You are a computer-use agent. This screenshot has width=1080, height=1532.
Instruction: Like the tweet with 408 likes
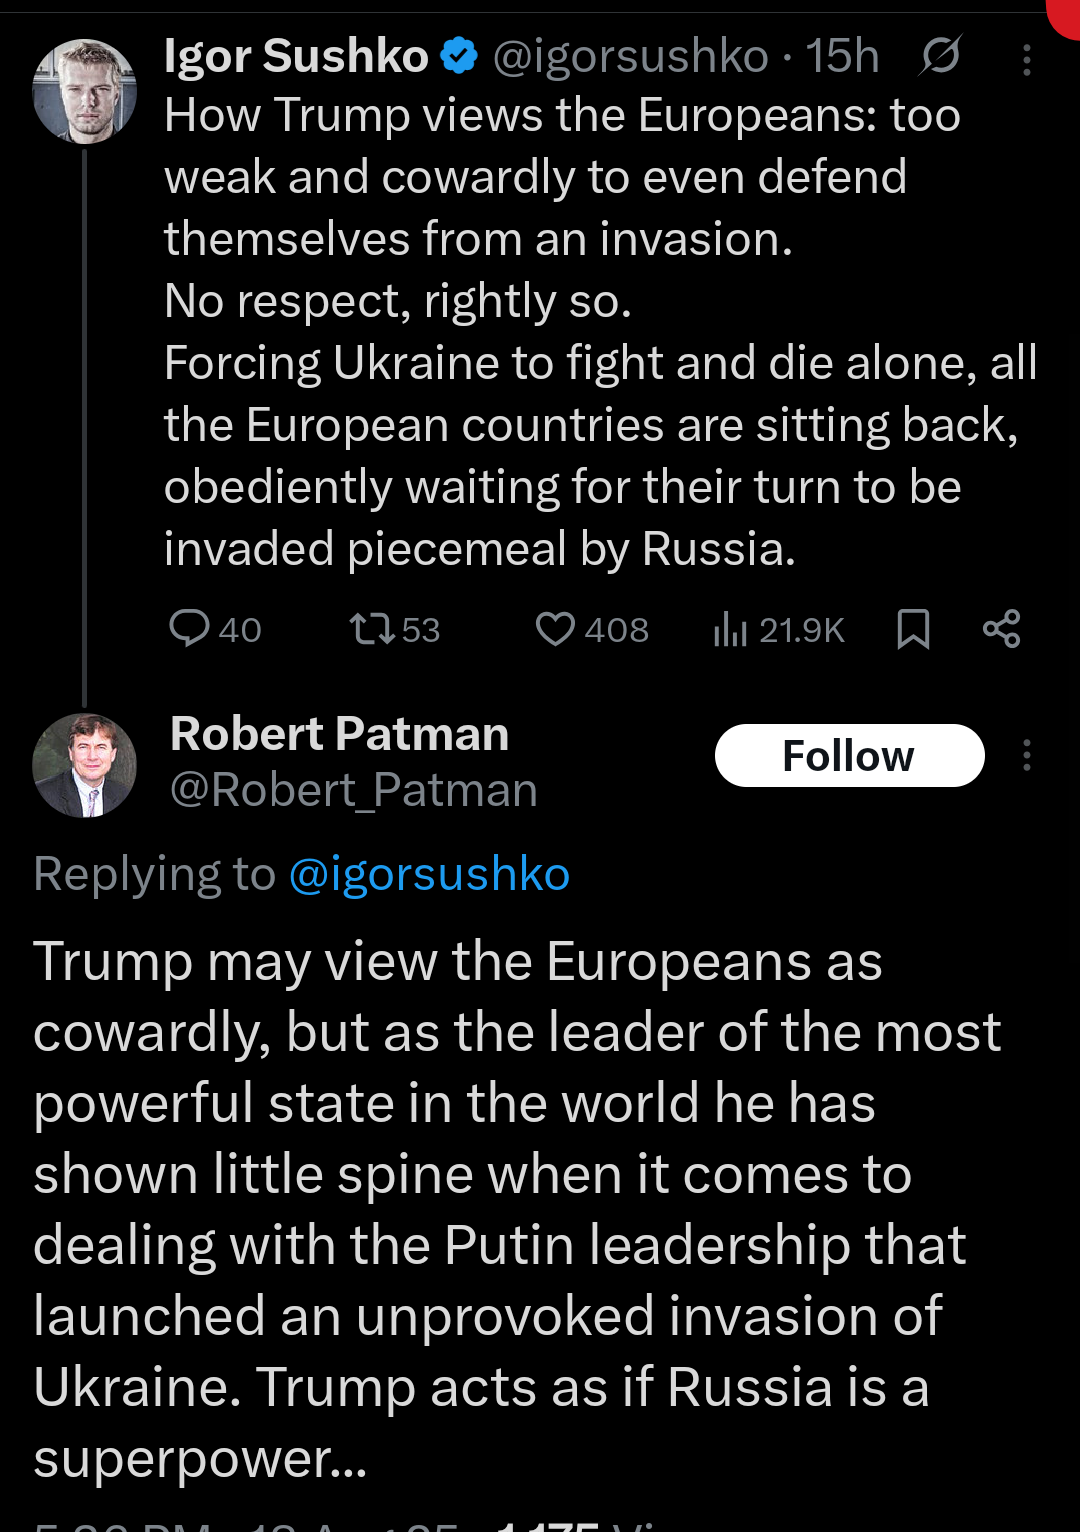(x=556, y=629)
